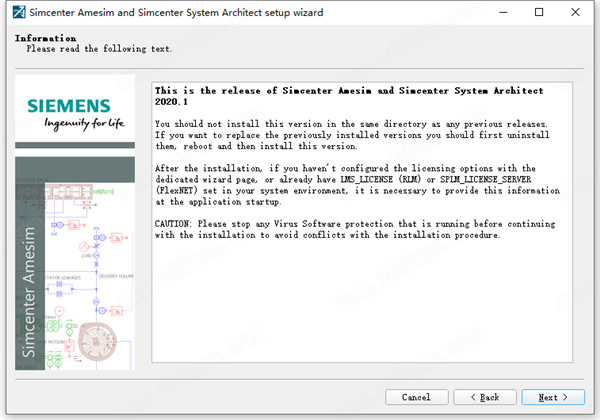
Task: Click inside the release information text box
Action: [x=362, y=222]
